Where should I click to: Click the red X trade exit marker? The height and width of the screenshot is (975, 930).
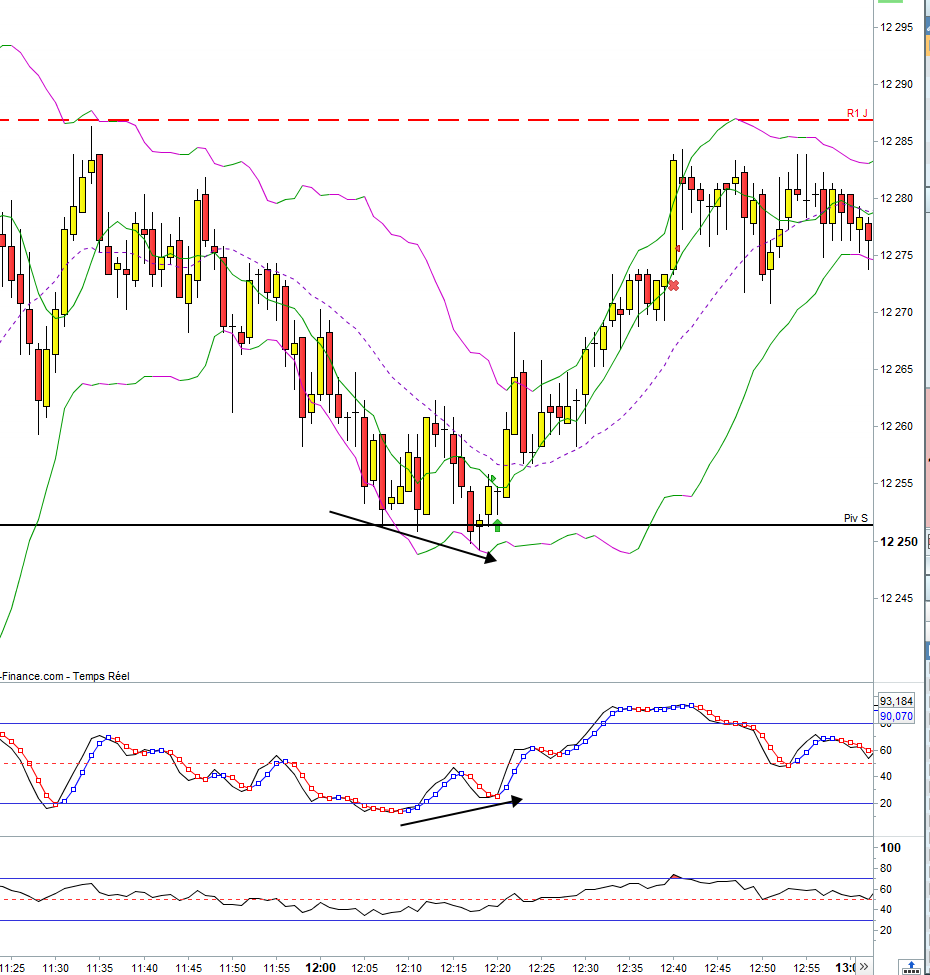pyautogui.click(x=673, y=285)
